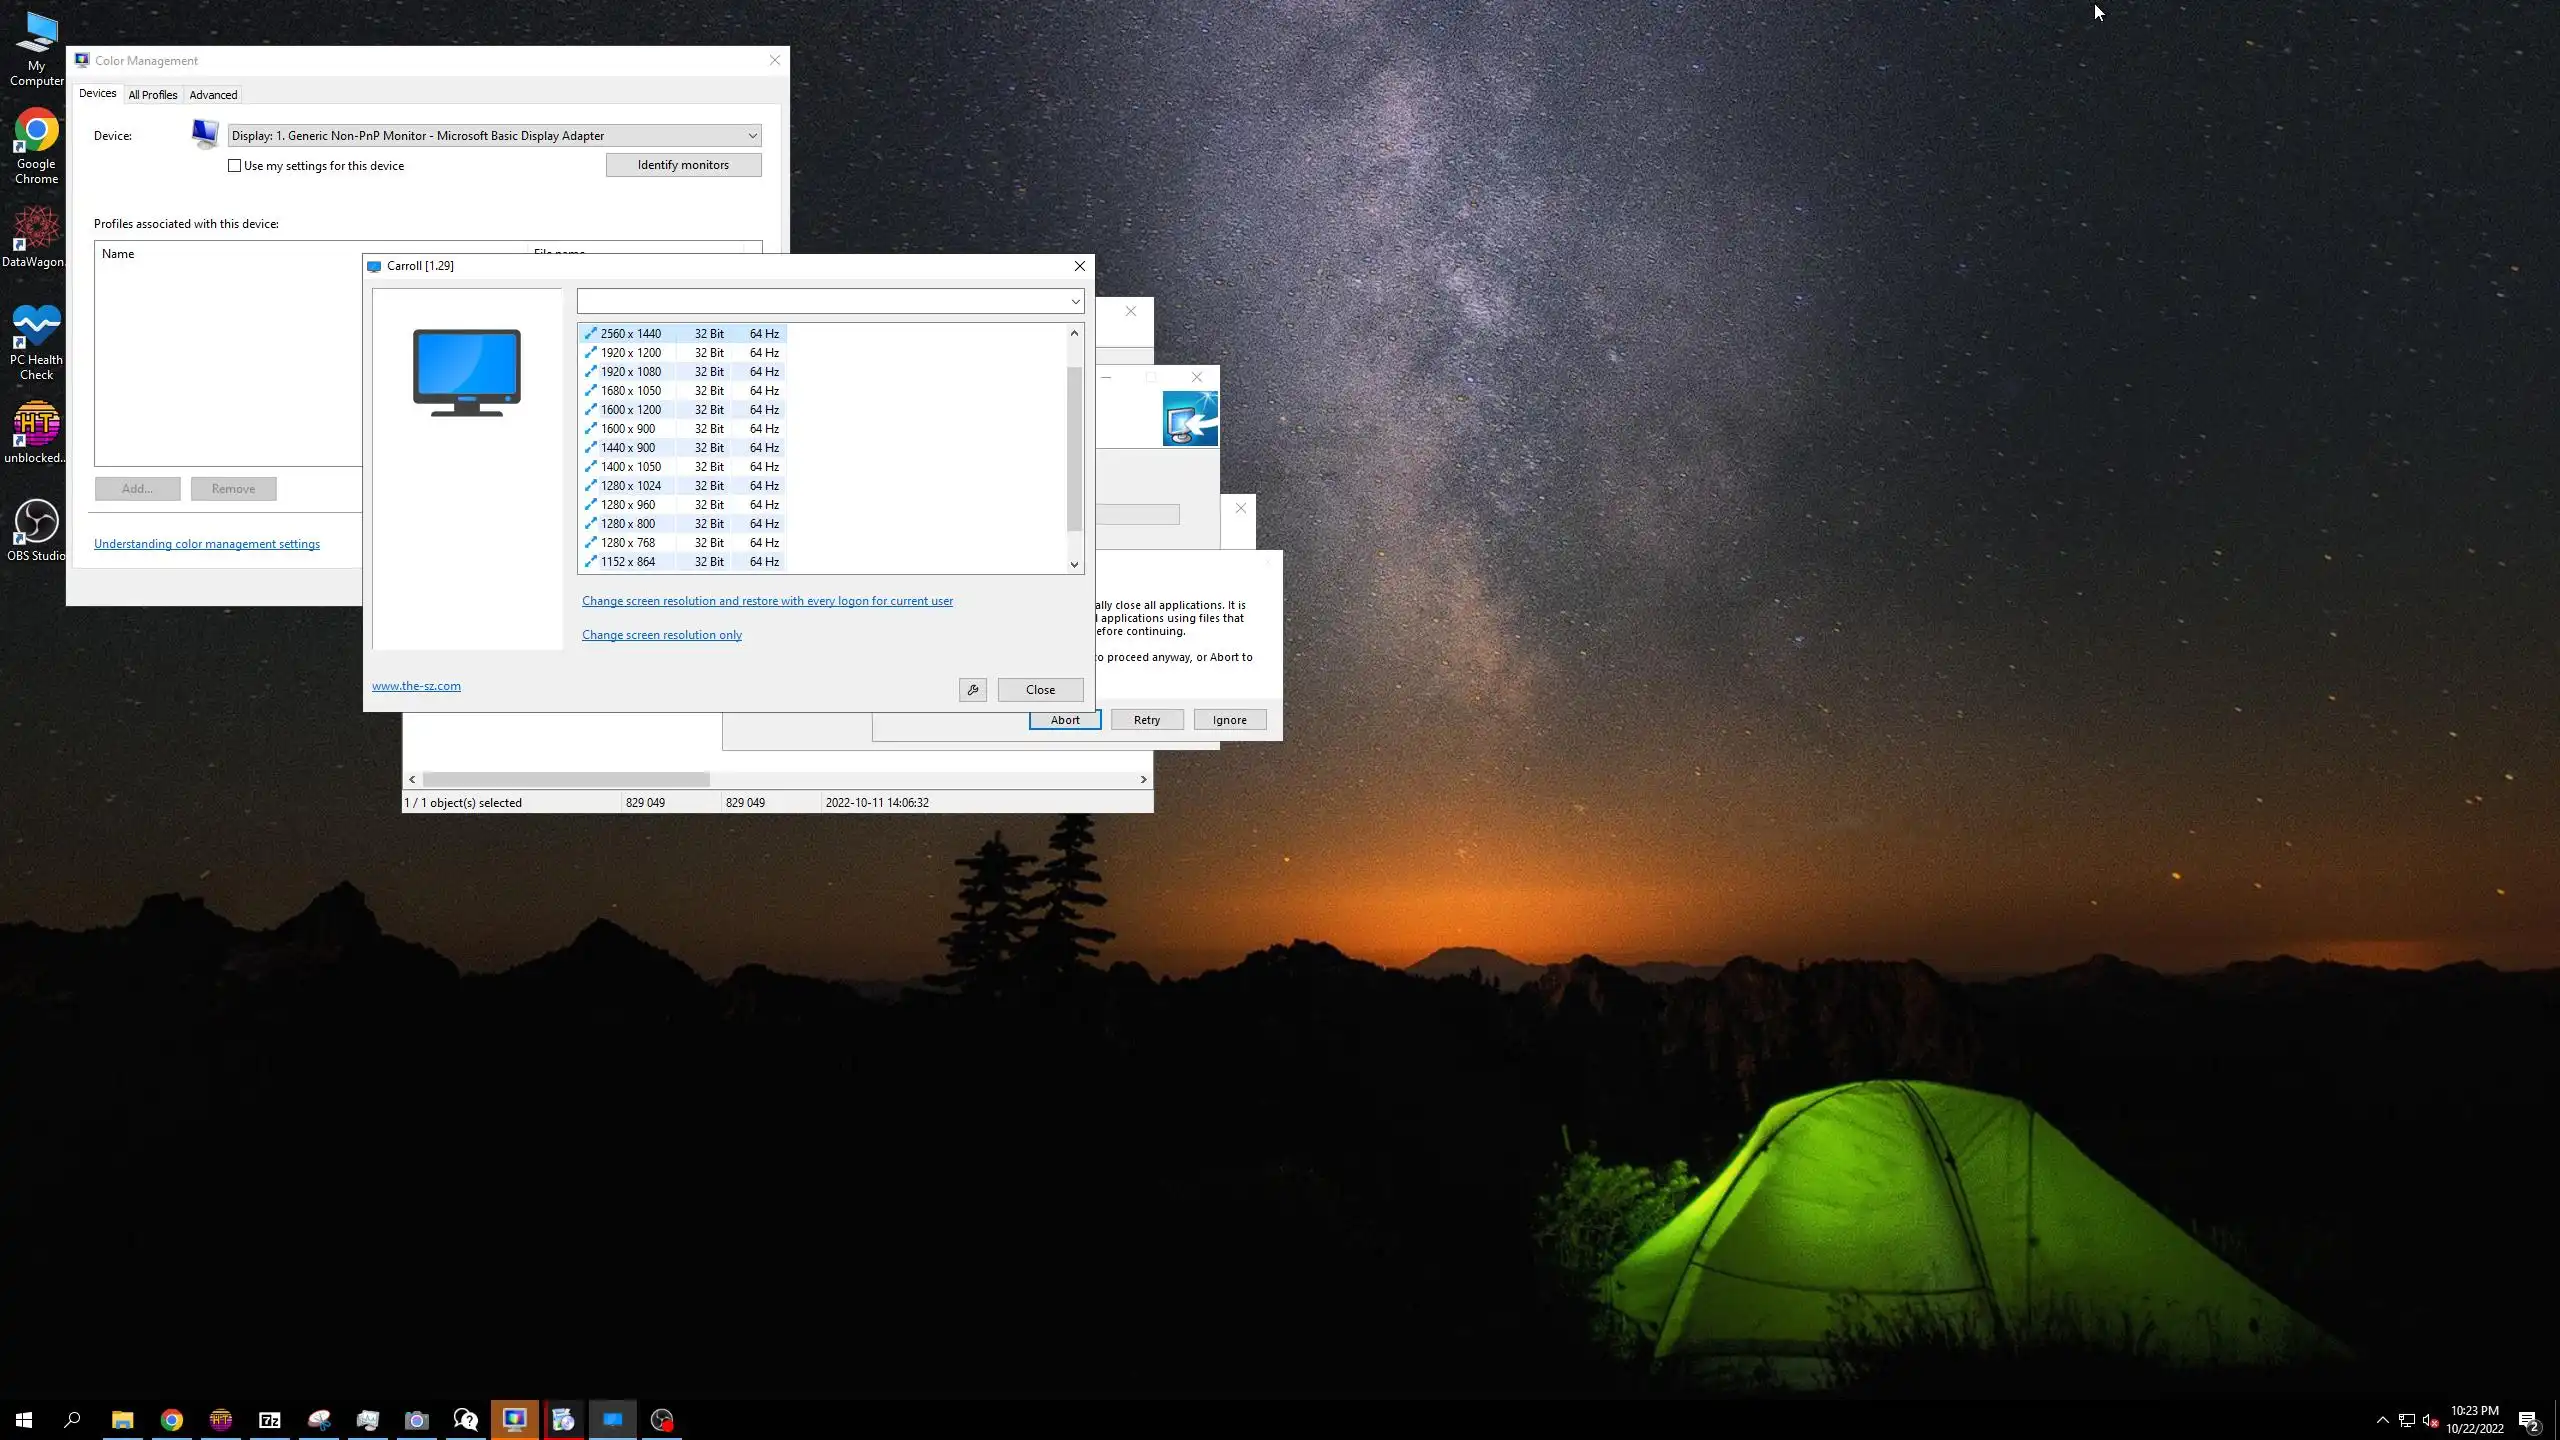Expand the Device display dropdown
Viewport: 2560px width, 1440px height.
(x=752, y=136)
